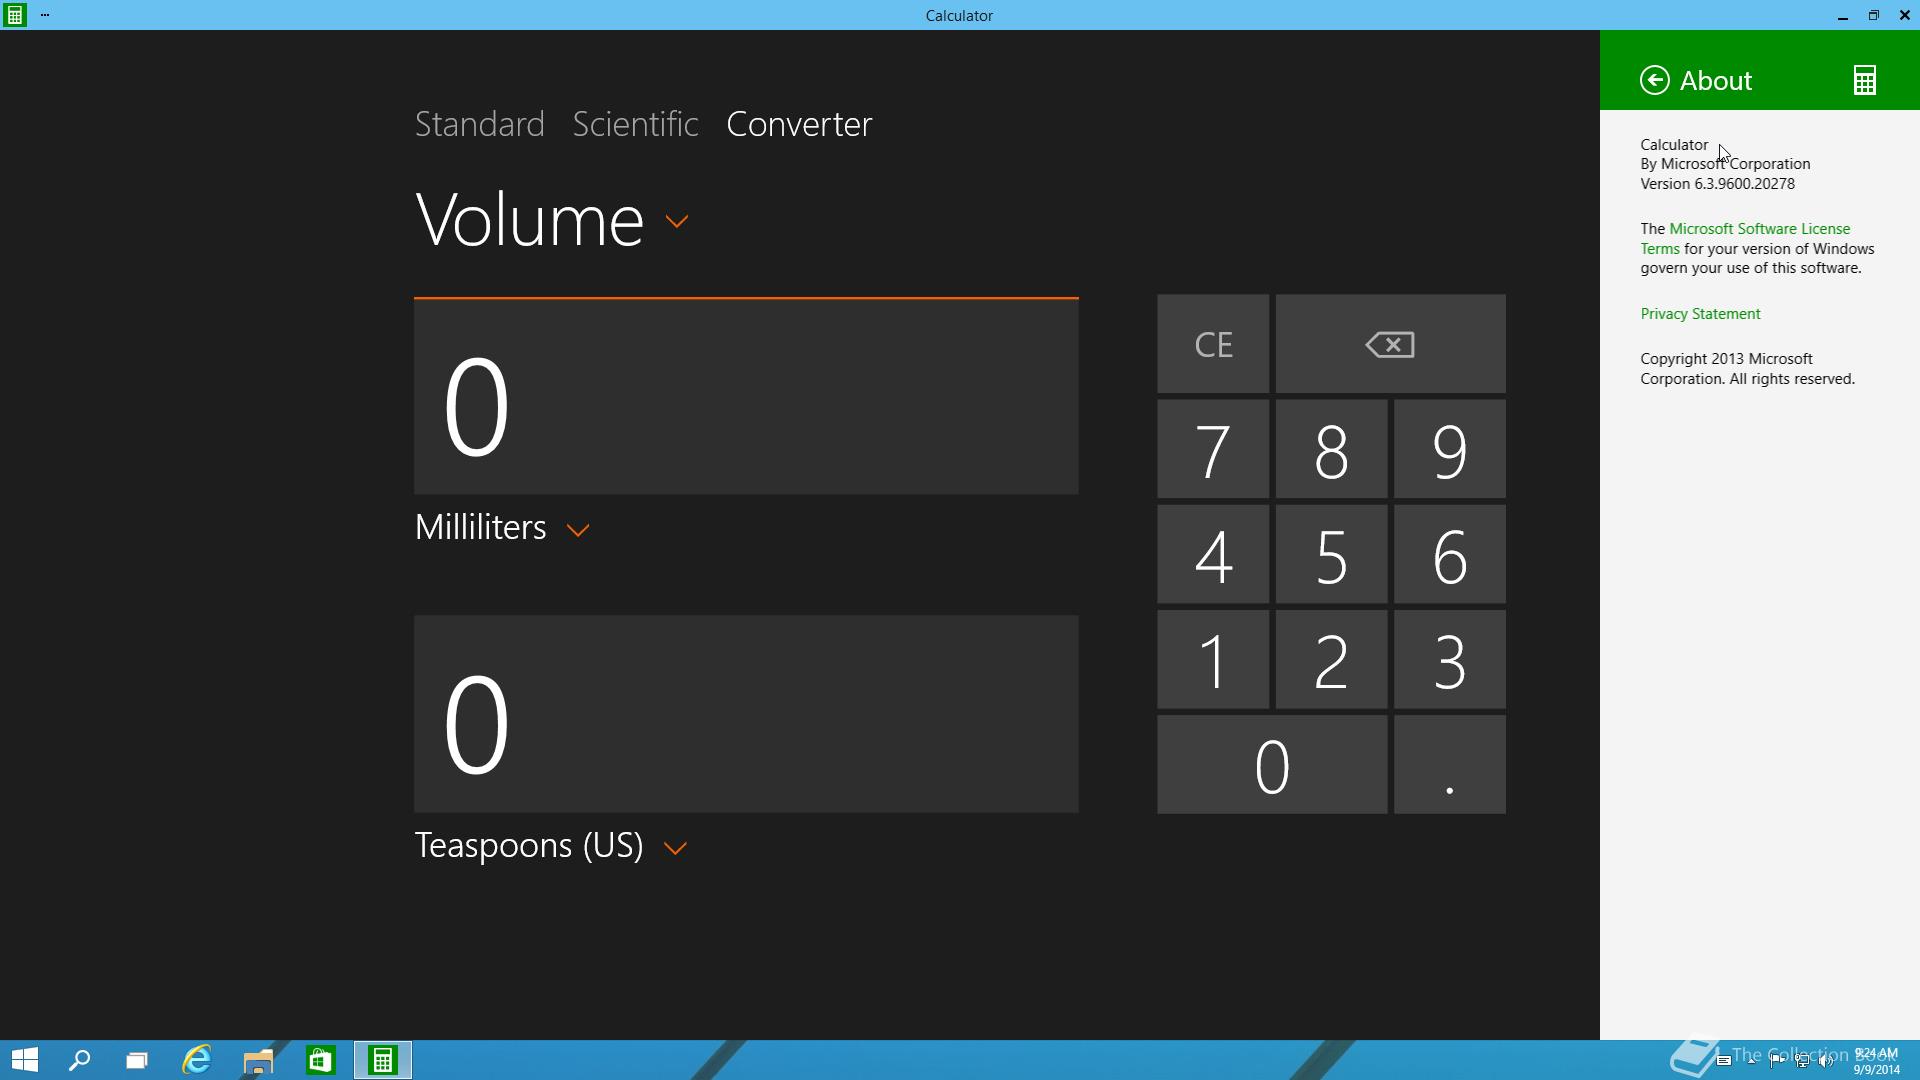Tap the number 3 key
This screenshot has height=1080, width=1920.
point(1450,660)
